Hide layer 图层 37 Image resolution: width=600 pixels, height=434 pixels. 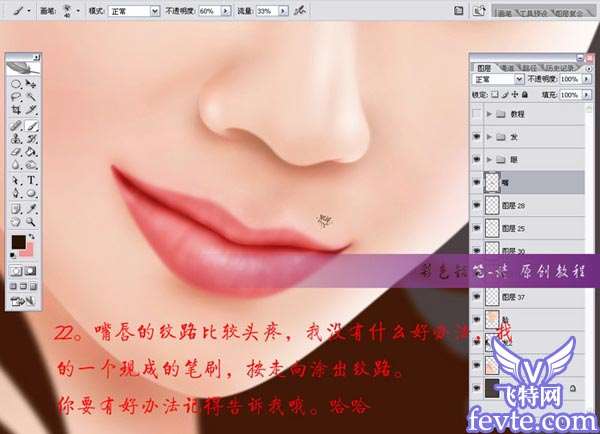click(x=477, y=297)
